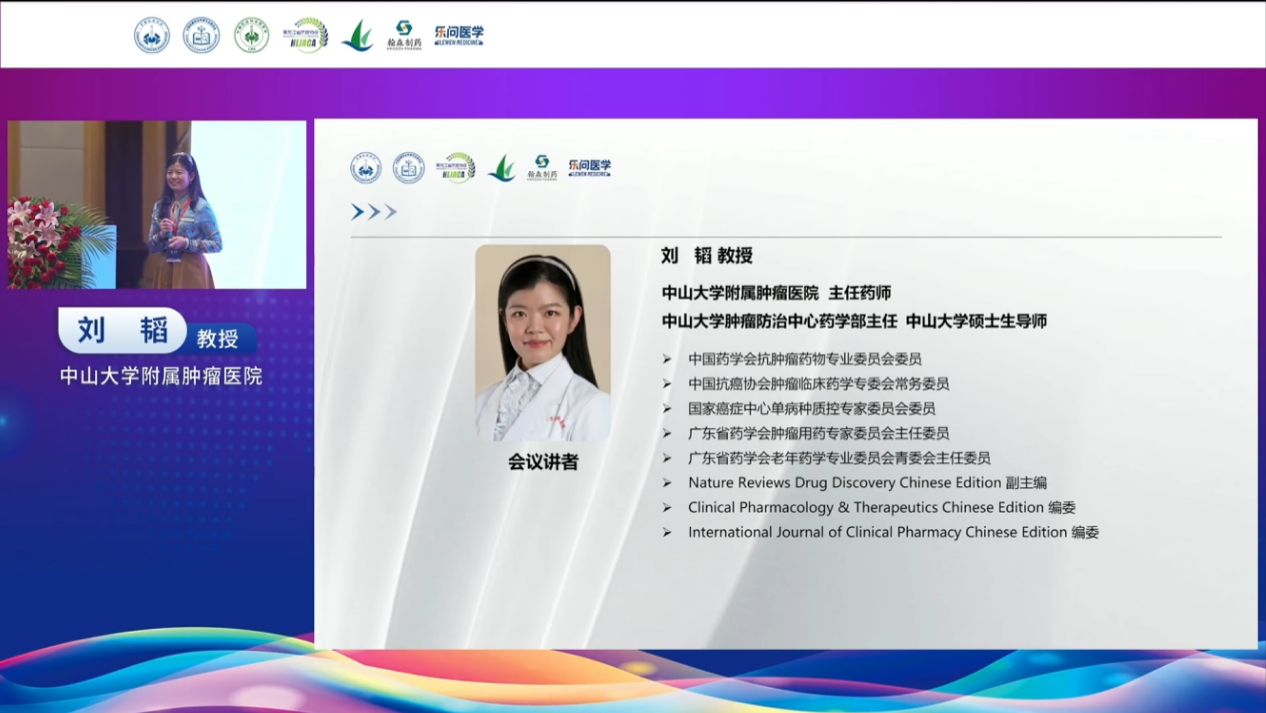Screen dimensions: 1266x713
Task: Click the text 中山大学硕士生导师
Action: 976,321
